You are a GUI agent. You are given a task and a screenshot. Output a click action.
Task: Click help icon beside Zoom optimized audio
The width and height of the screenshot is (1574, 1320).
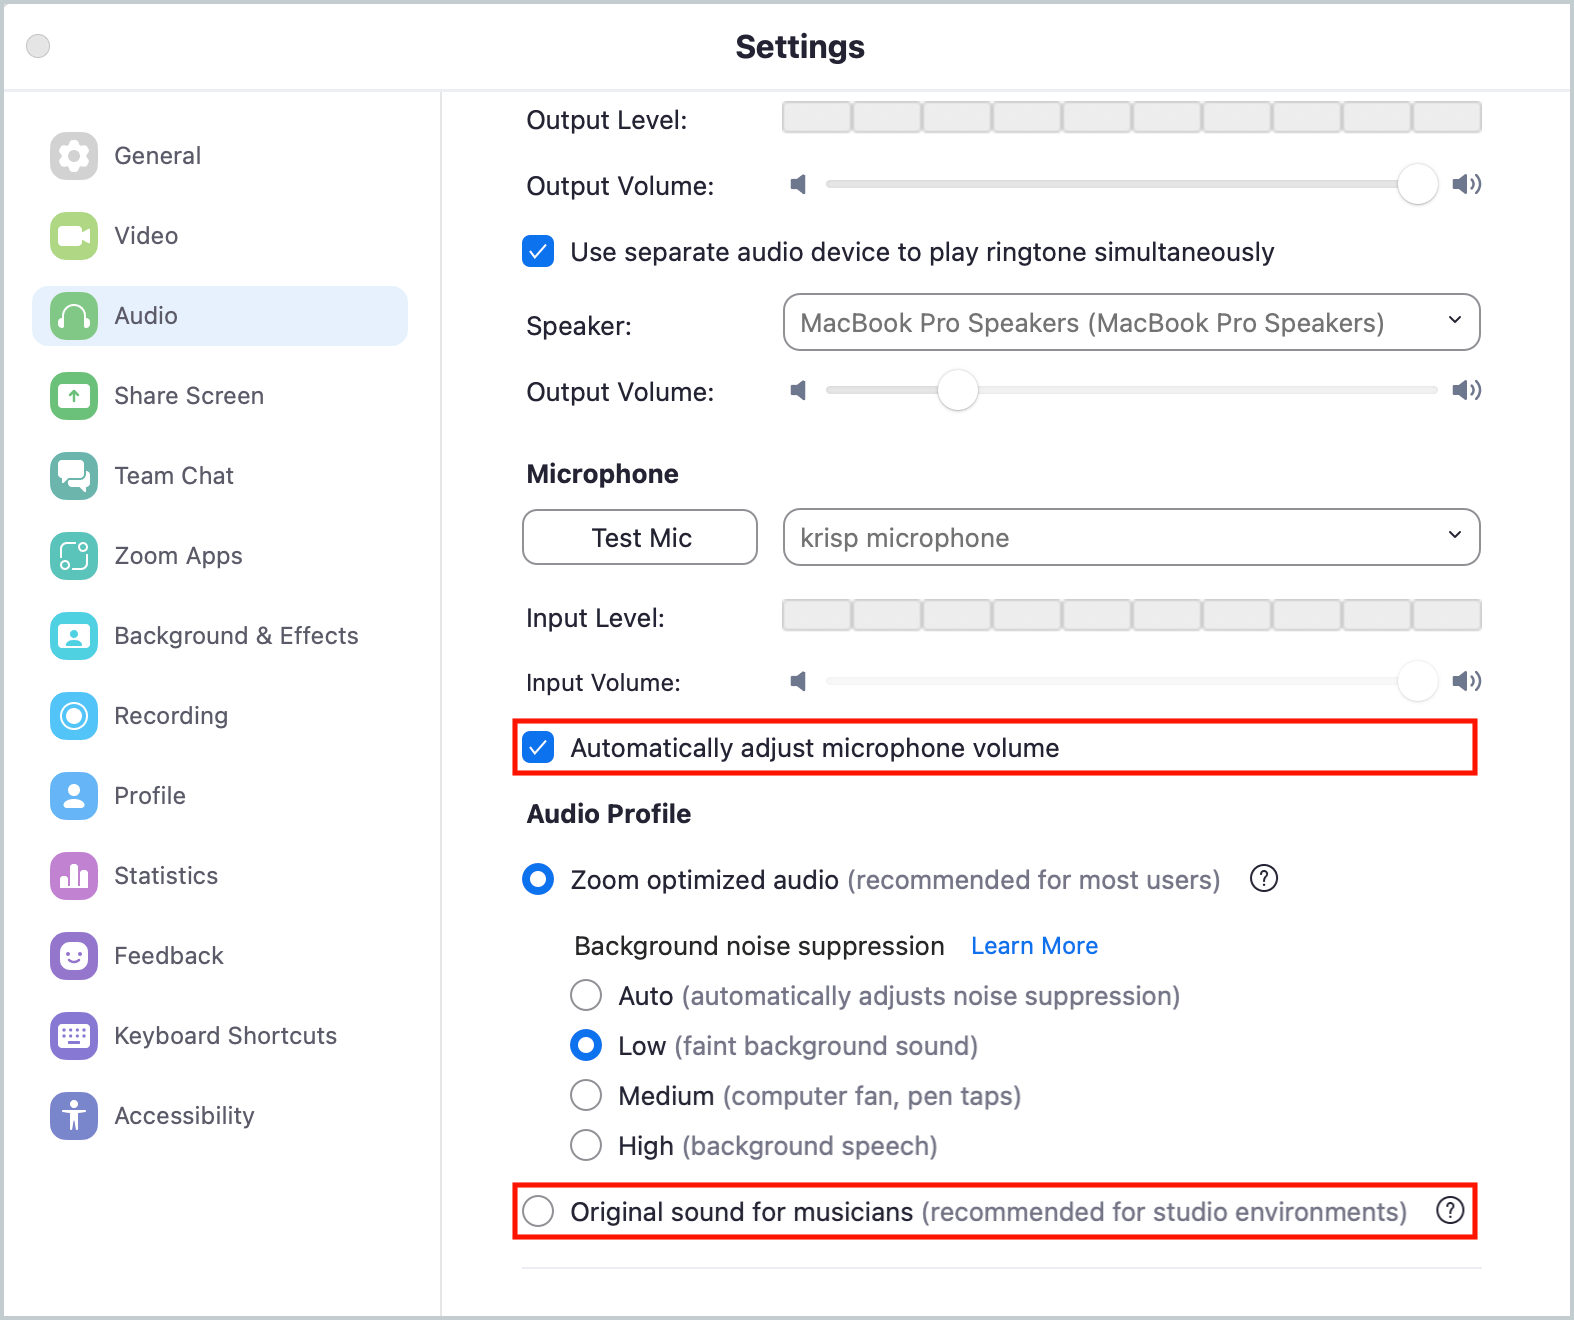click(1264, 878)
